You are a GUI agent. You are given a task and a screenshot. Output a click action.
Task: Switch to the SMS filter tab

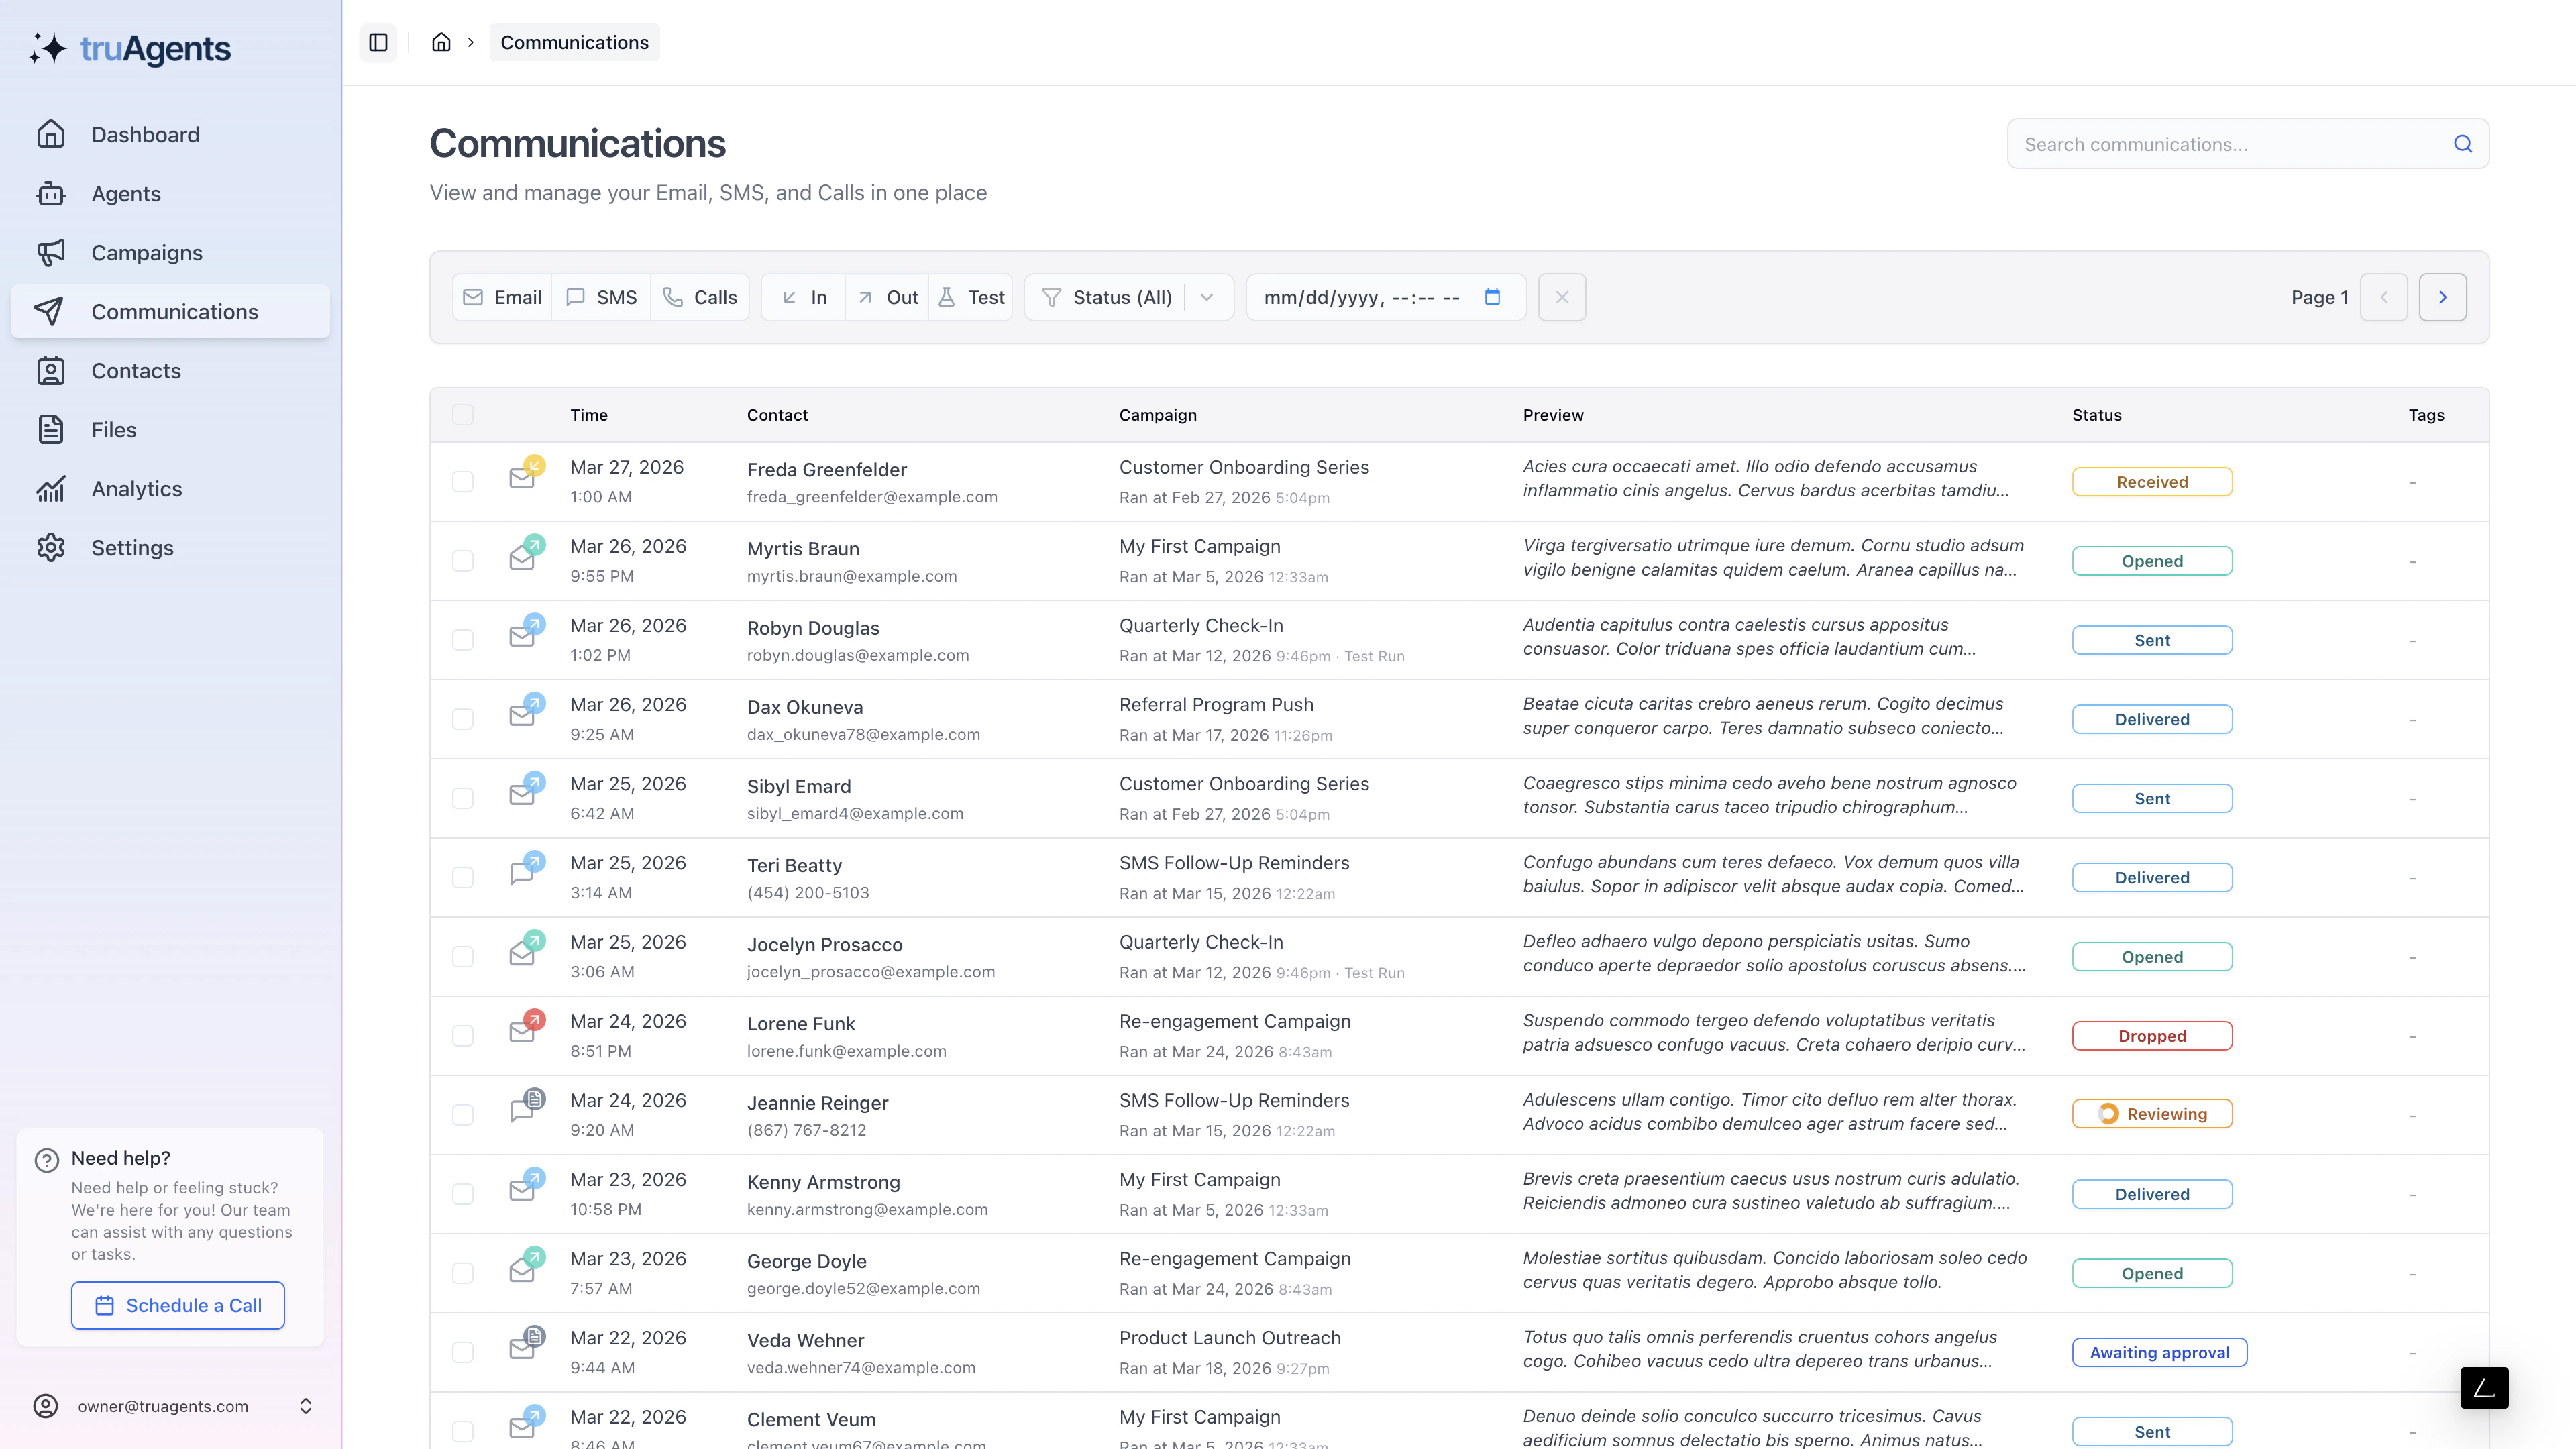click(x=601, y=297)
